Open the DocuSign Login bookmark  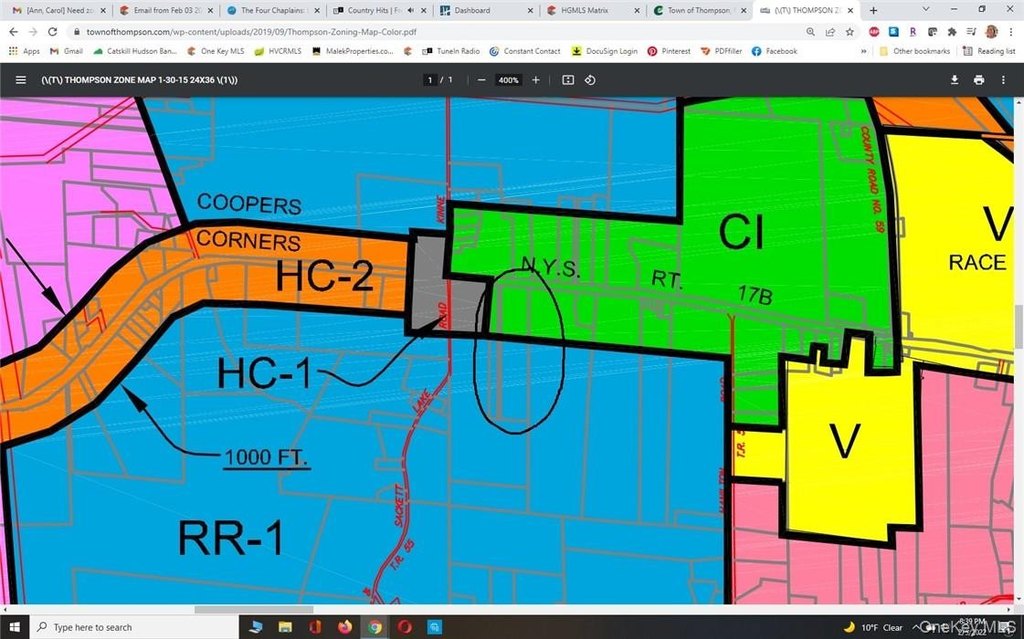(603, 51)
